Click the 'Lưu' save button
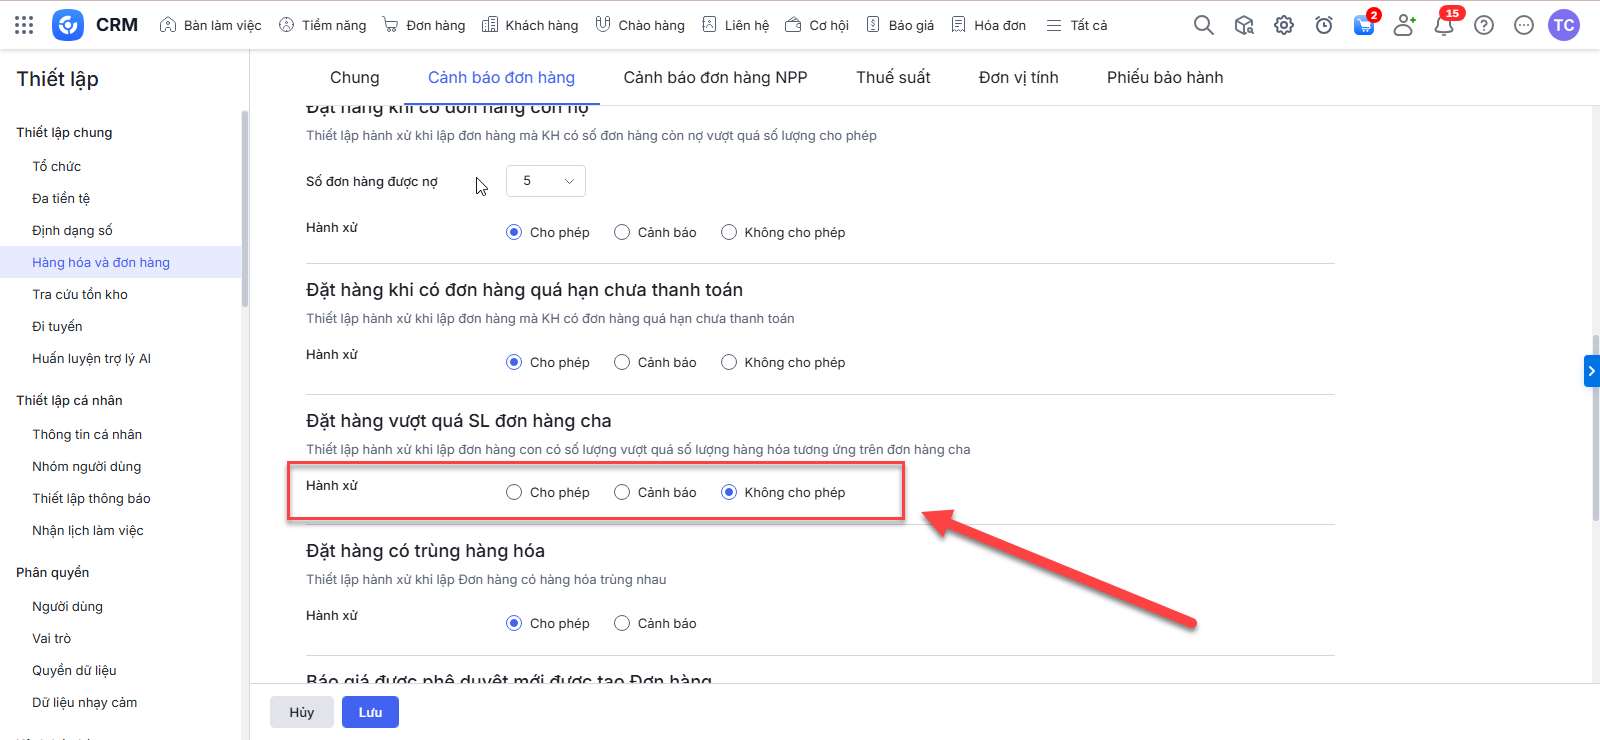The width and height of the screenshot is (1600, 740). [370, 712]
